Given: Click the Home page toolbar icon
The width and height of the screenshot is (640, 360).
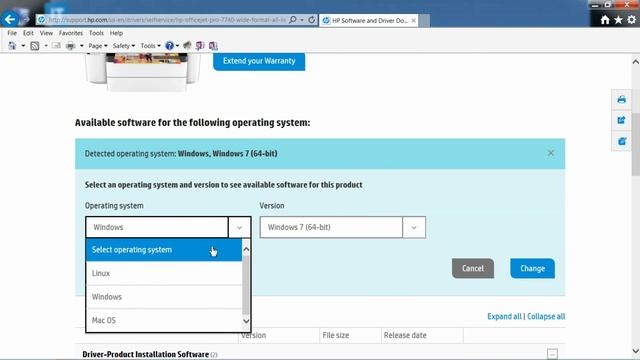Looking at the screenshot, I should pyautogui.click(x=12, y=46).
